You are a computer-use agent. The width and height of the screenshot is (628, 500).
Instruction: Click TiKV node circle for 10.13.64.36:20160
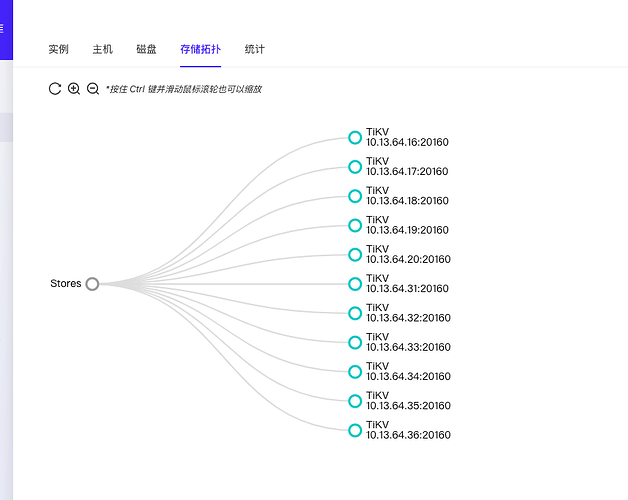coord(355,430)
